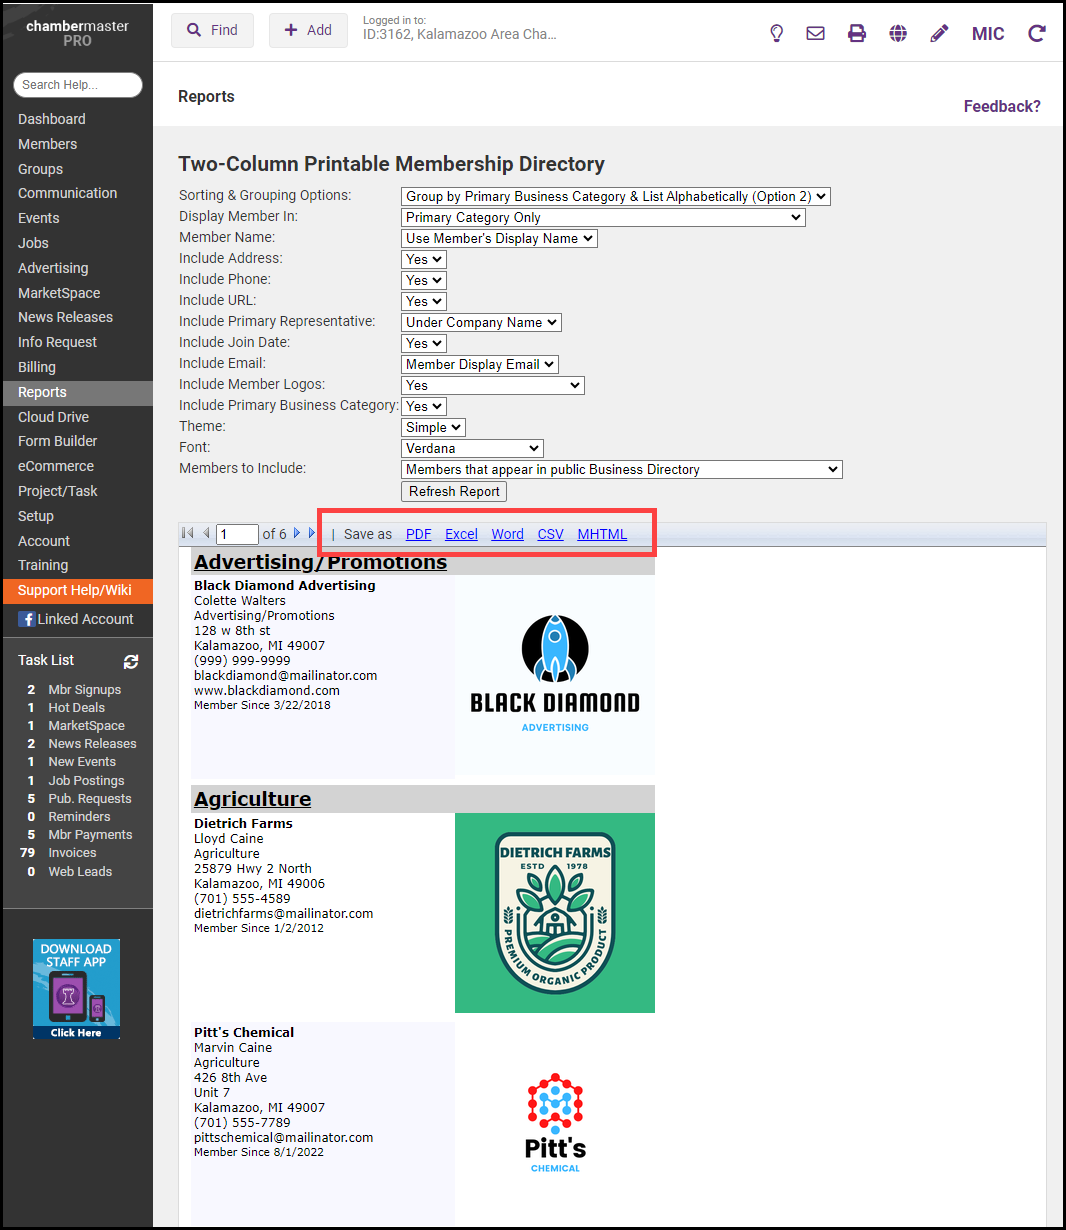The image size is (1066, 1230).
Task: Open Pub. Requests in Task List
Action: pyautogui.click(x=90, y=799)
